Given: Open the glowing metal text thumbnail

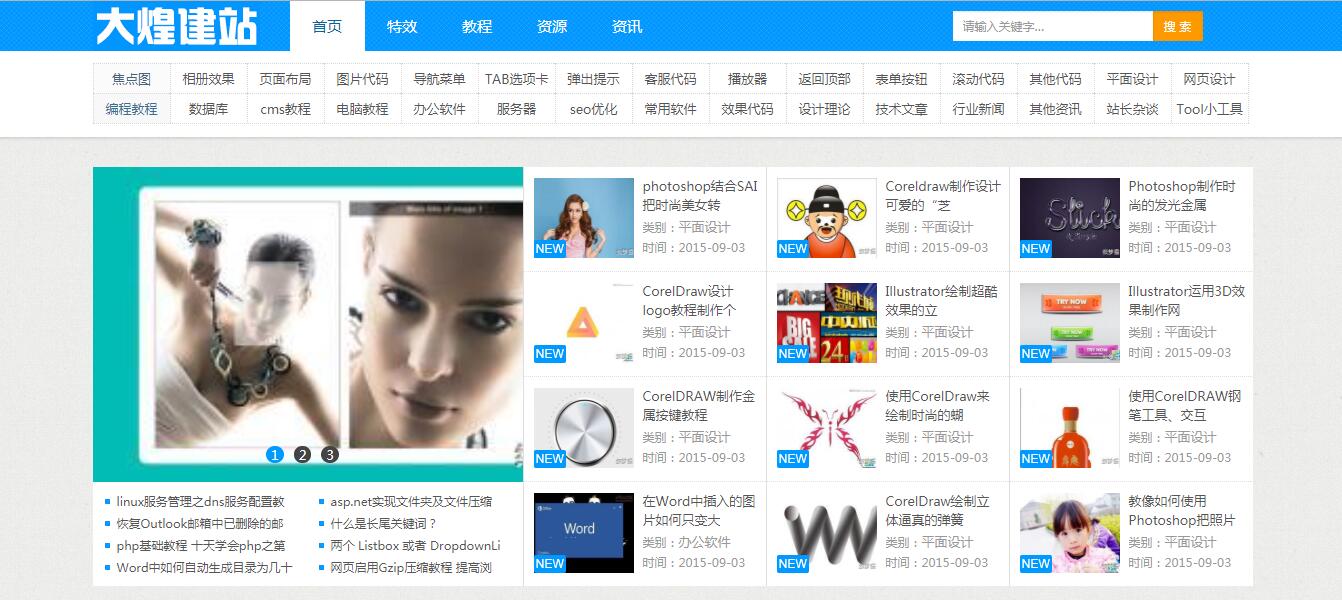Looking at the screenshot, I should [x=1069, y=218].
